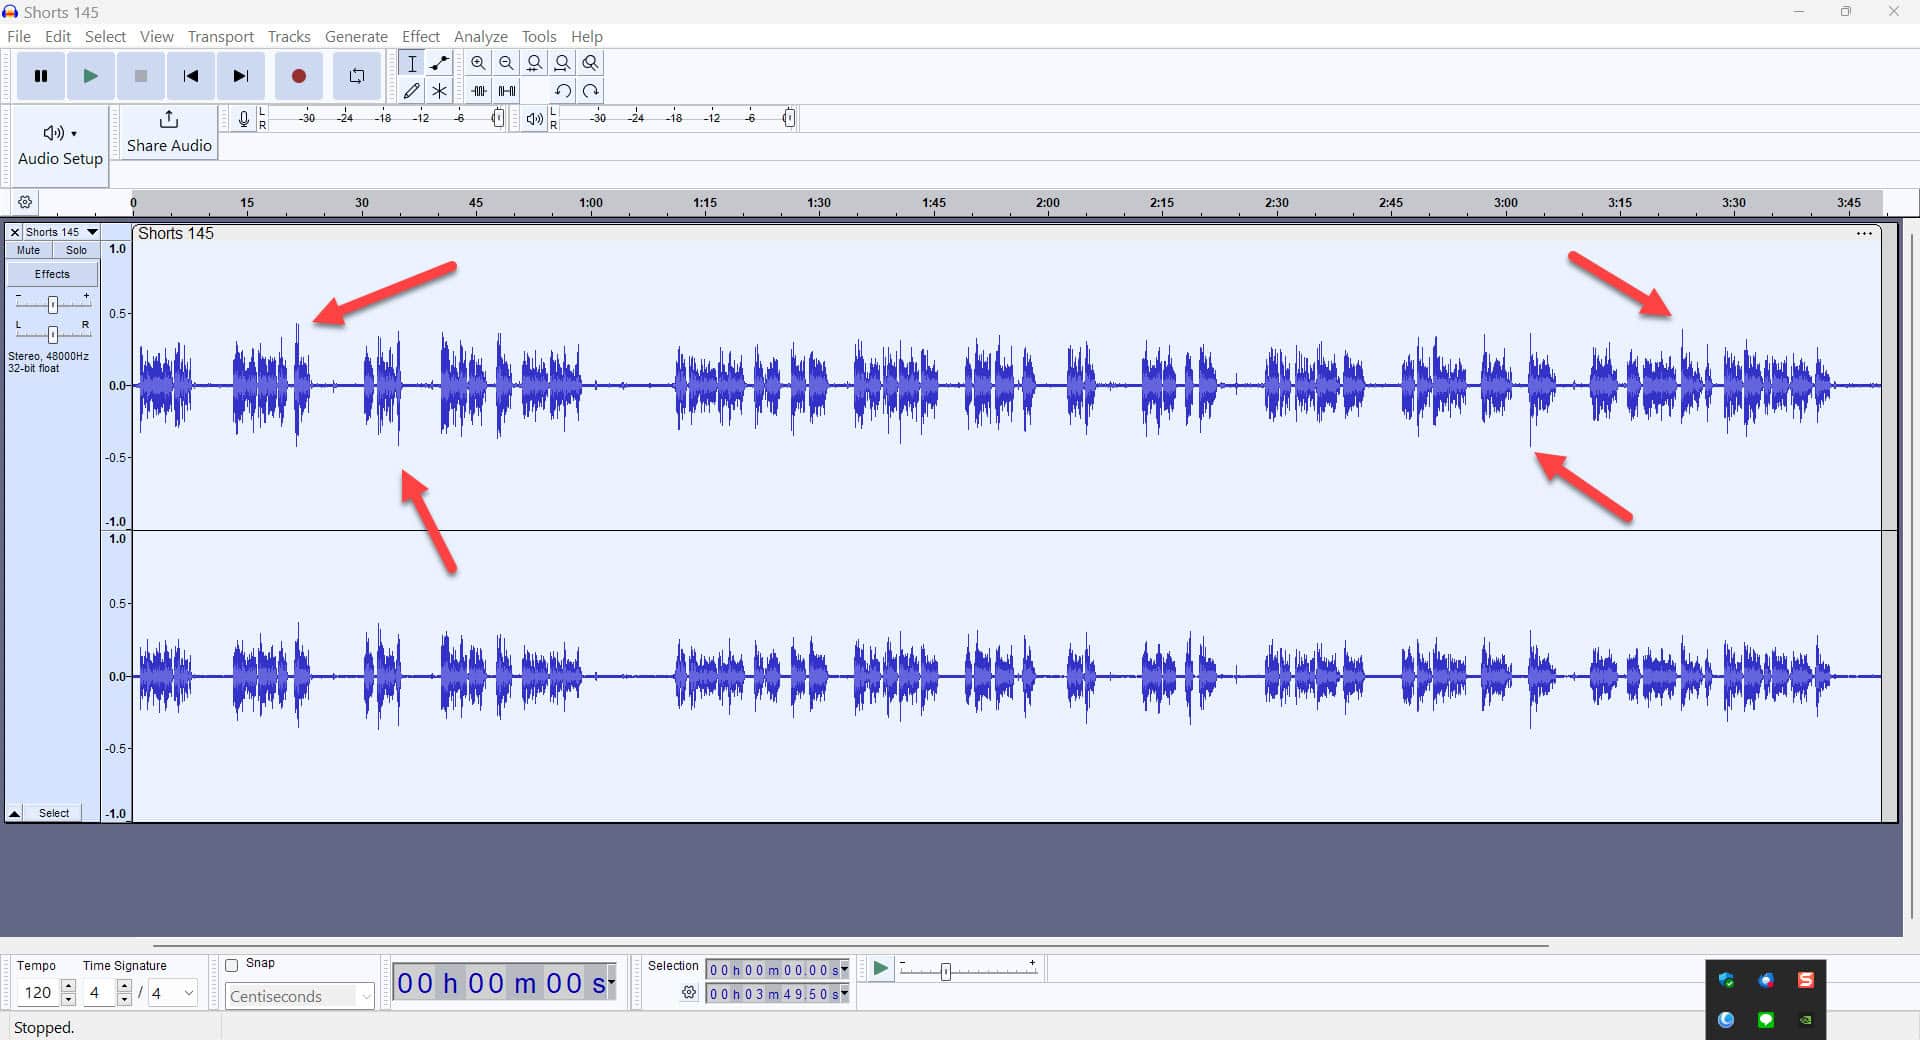This screenshot has height=1040, width=1920.
Task: Collapse the track using the collapse arrow
Action: pyautogui.click(x=14, y=812)
